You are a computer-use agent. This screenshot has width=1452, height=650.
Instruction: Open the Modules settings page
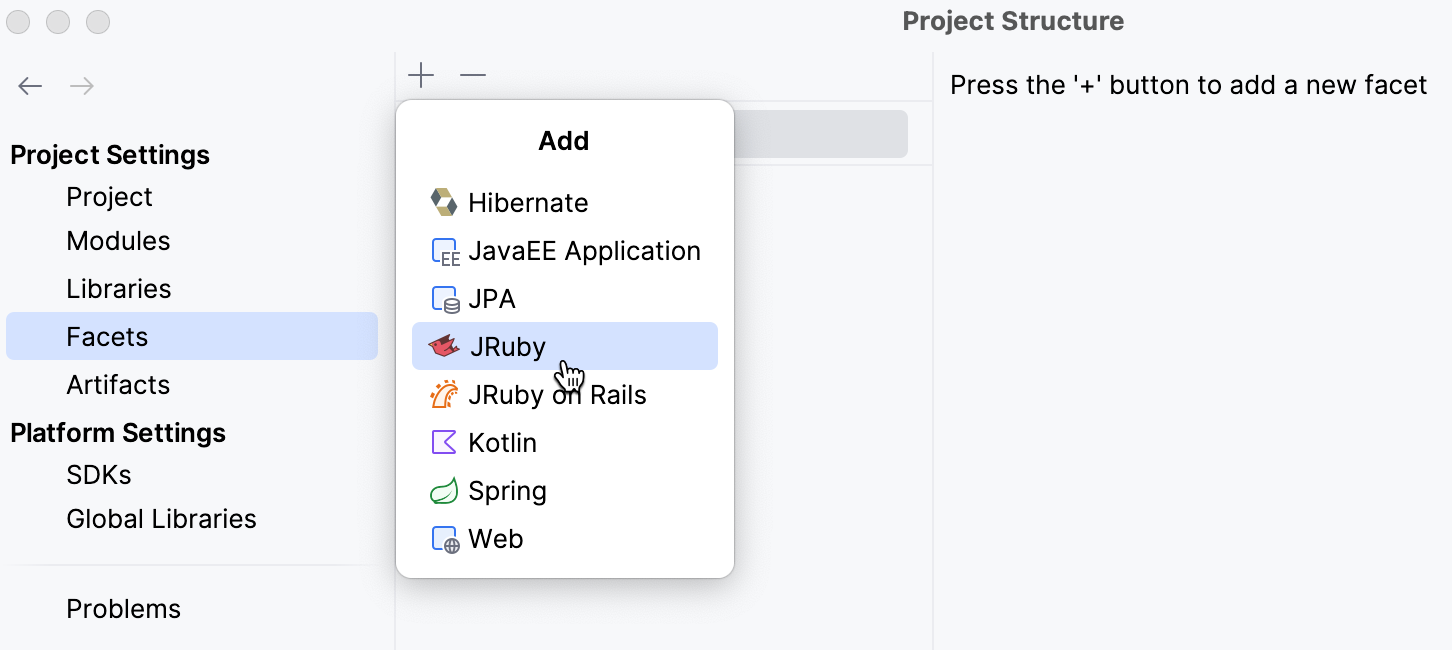[118, 240]
